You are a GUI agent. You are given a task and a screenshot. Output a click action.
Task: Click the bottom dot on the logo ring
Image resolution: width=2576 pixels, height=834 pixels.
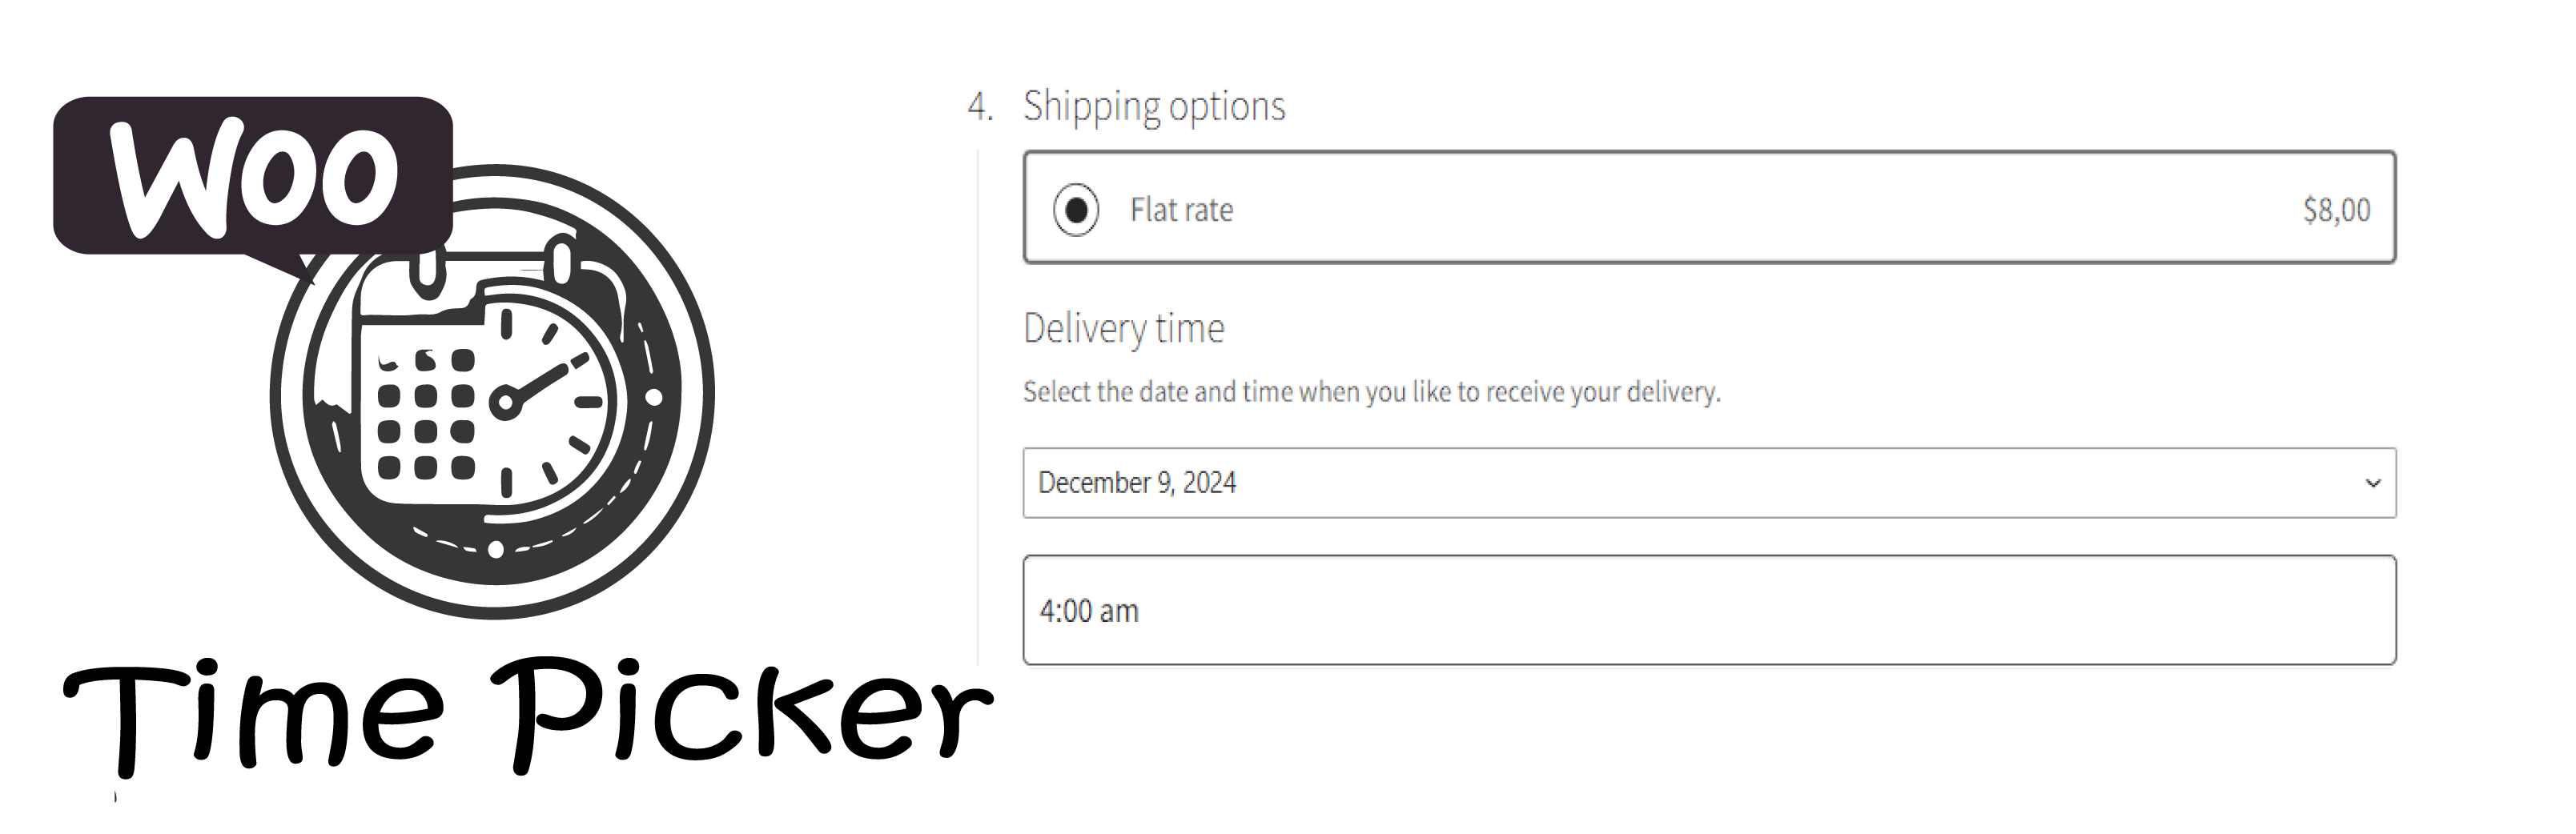495,549
